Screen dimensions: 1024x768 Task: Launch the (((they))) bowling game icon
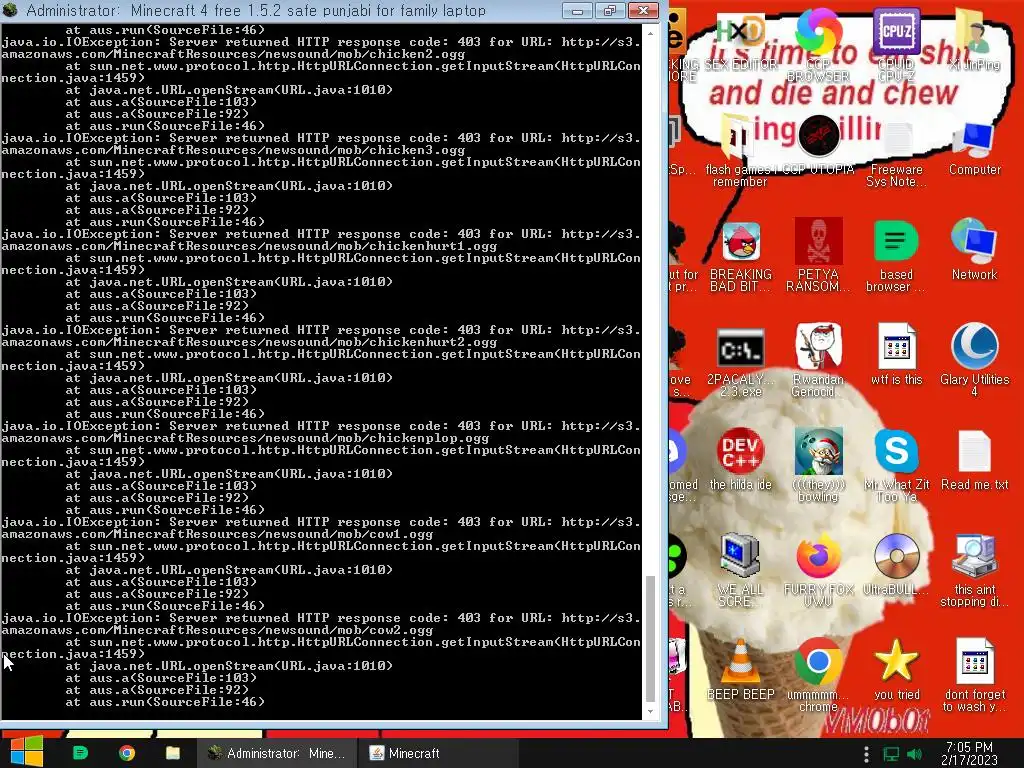pyautogui.click(x=818, y=452)
